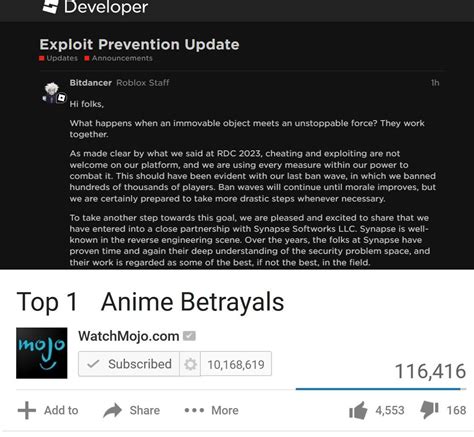Open the WatchMojo channel thumbnail
Screen dimensions: 474x437
pos(42,353)
